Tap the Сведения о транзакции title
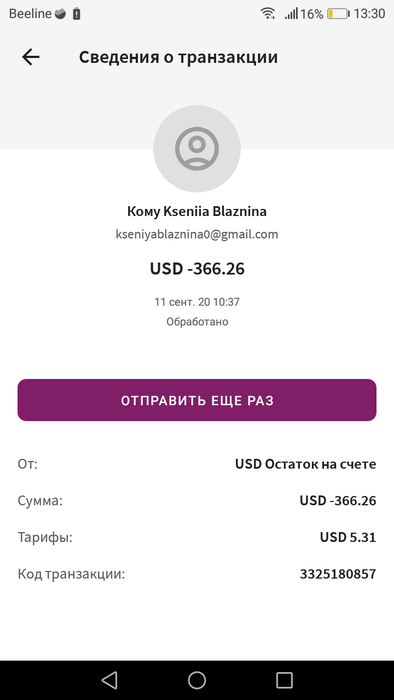 tap(178, 57)
